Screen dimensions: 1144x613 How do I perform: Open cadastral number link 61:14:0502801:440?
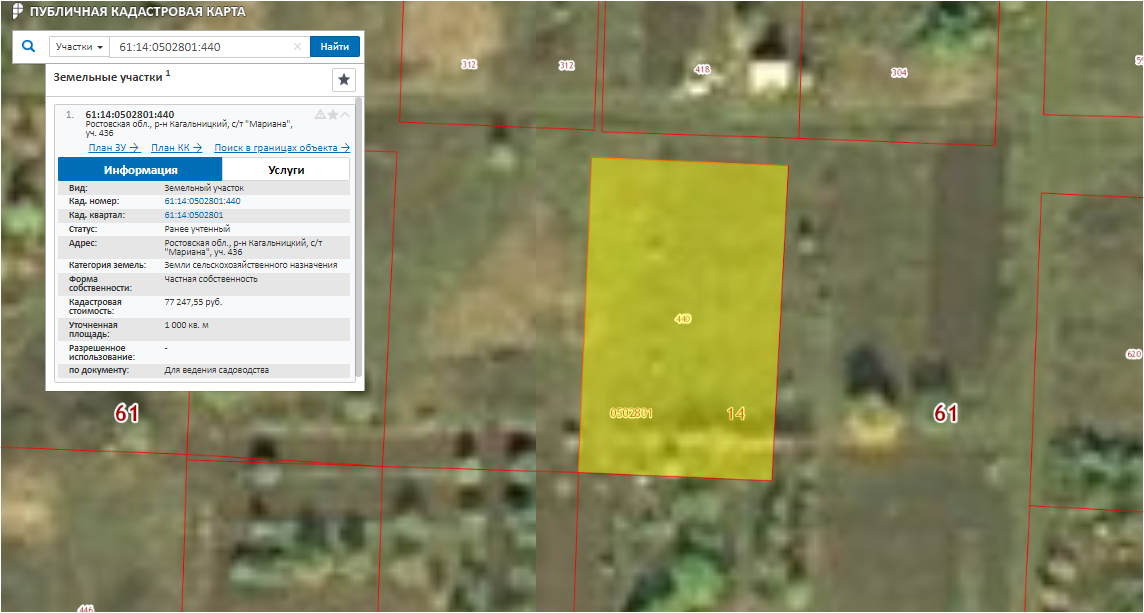click(202, 201)
